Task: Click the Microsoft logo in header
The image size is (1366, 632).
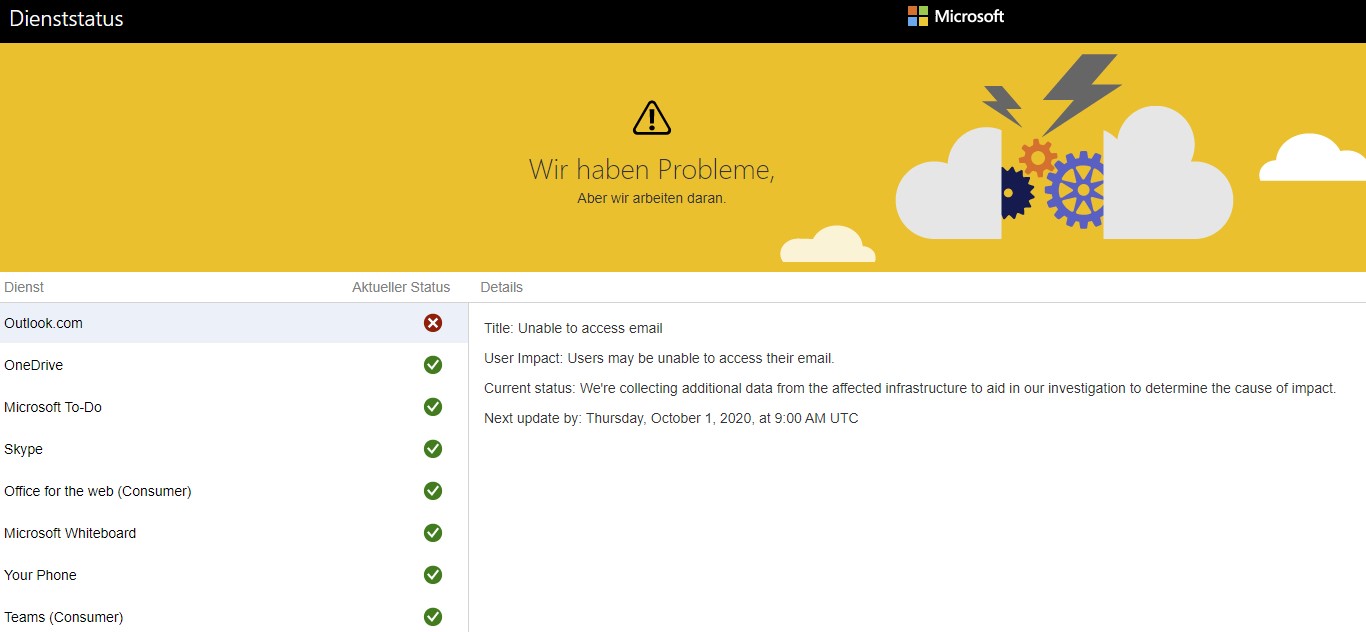Action: tap(955, 16)
